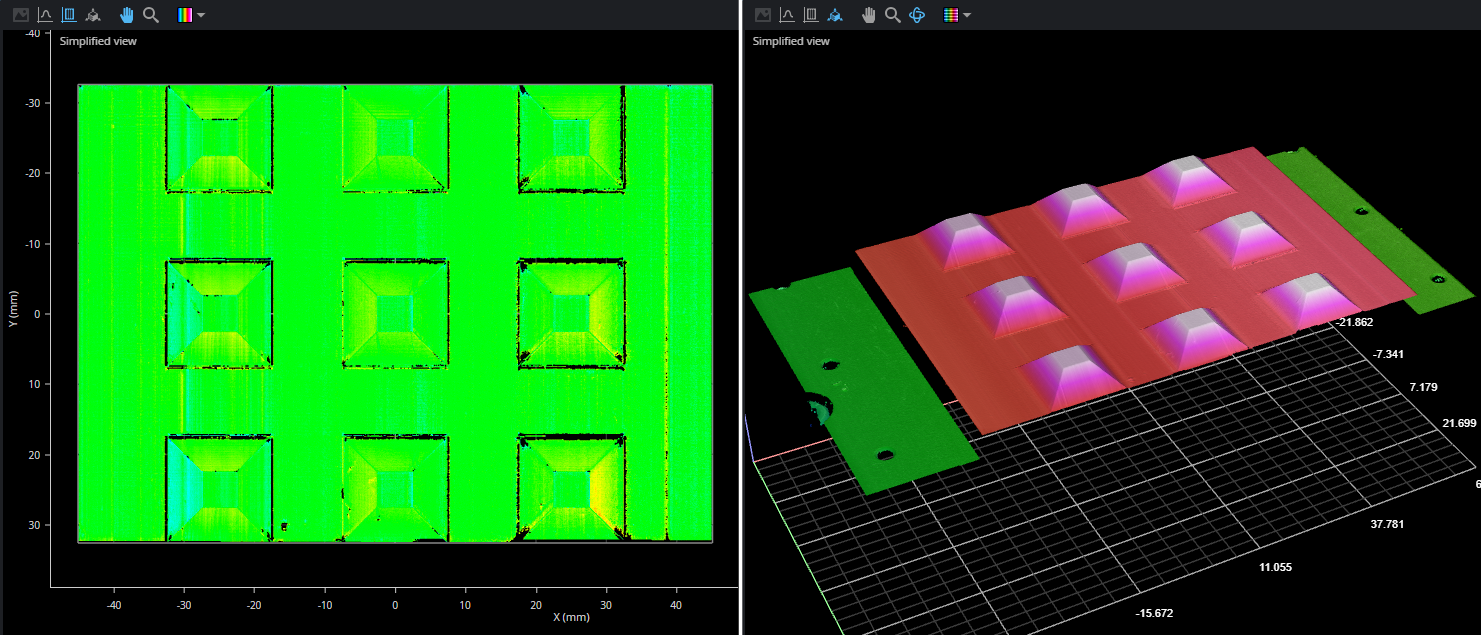Open color map dropdown arrow in 3D viewer
Image resolution: width=1481 pixels, height=635 pixels.
pos(968,15)
